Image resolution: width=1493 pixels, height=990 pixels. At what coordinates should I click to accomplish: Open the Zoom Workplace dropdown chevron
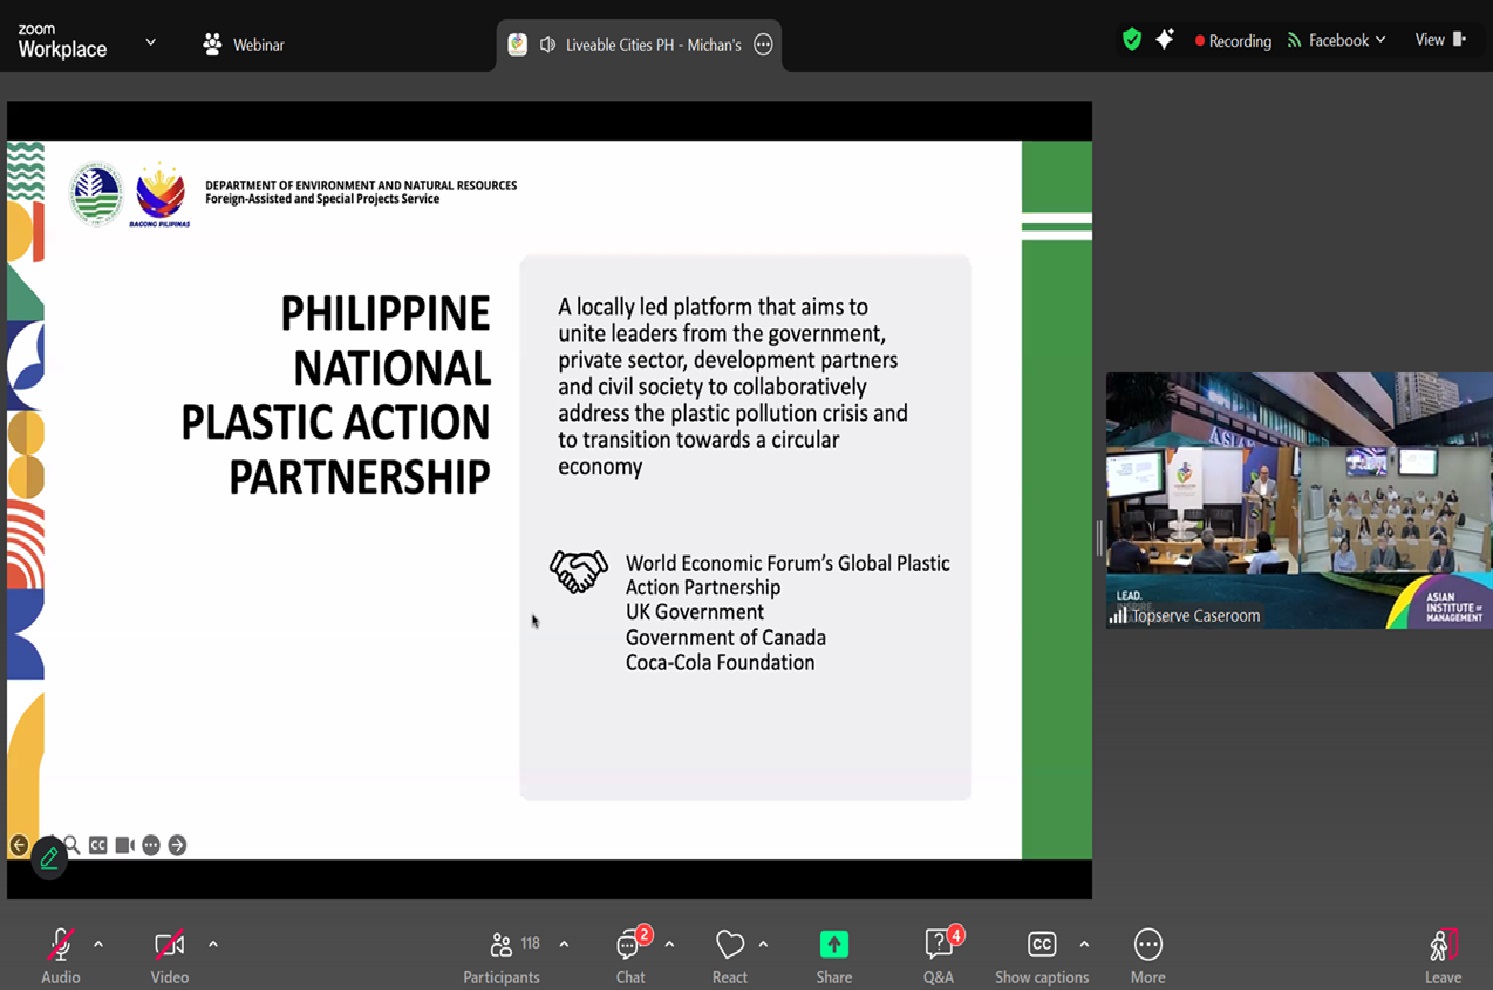point(150,43)
